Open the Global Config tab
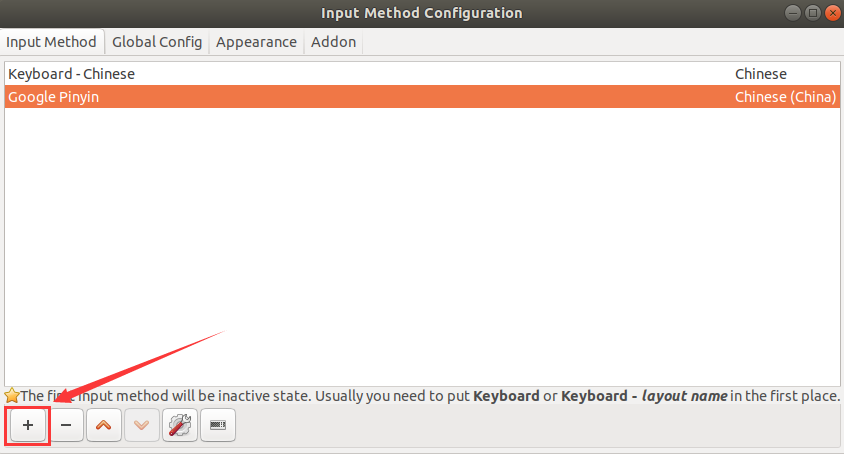This screenshot has height=454, width=844. click(x=157, y=42)
